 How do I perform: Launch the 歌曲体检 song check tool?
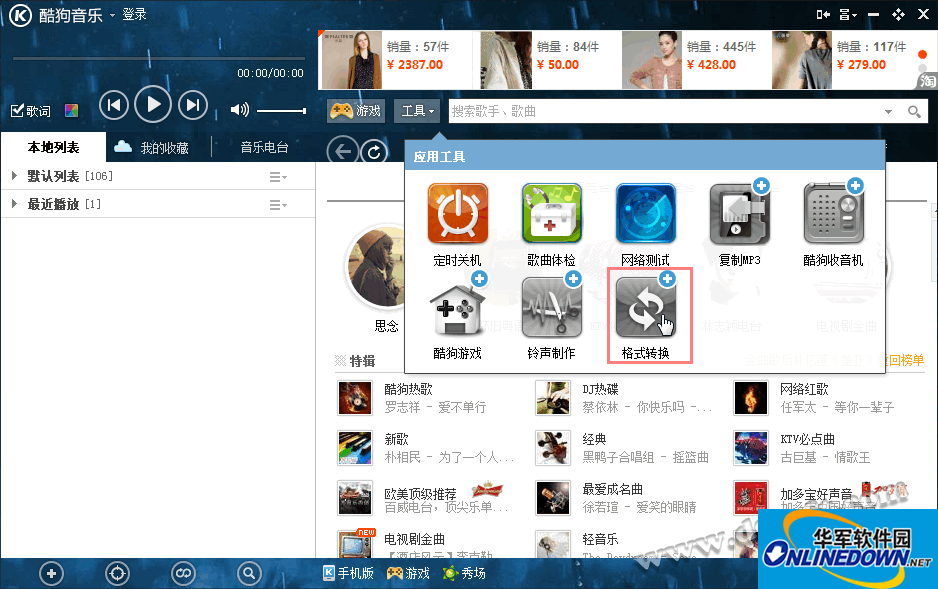click(x=552, y=225)
